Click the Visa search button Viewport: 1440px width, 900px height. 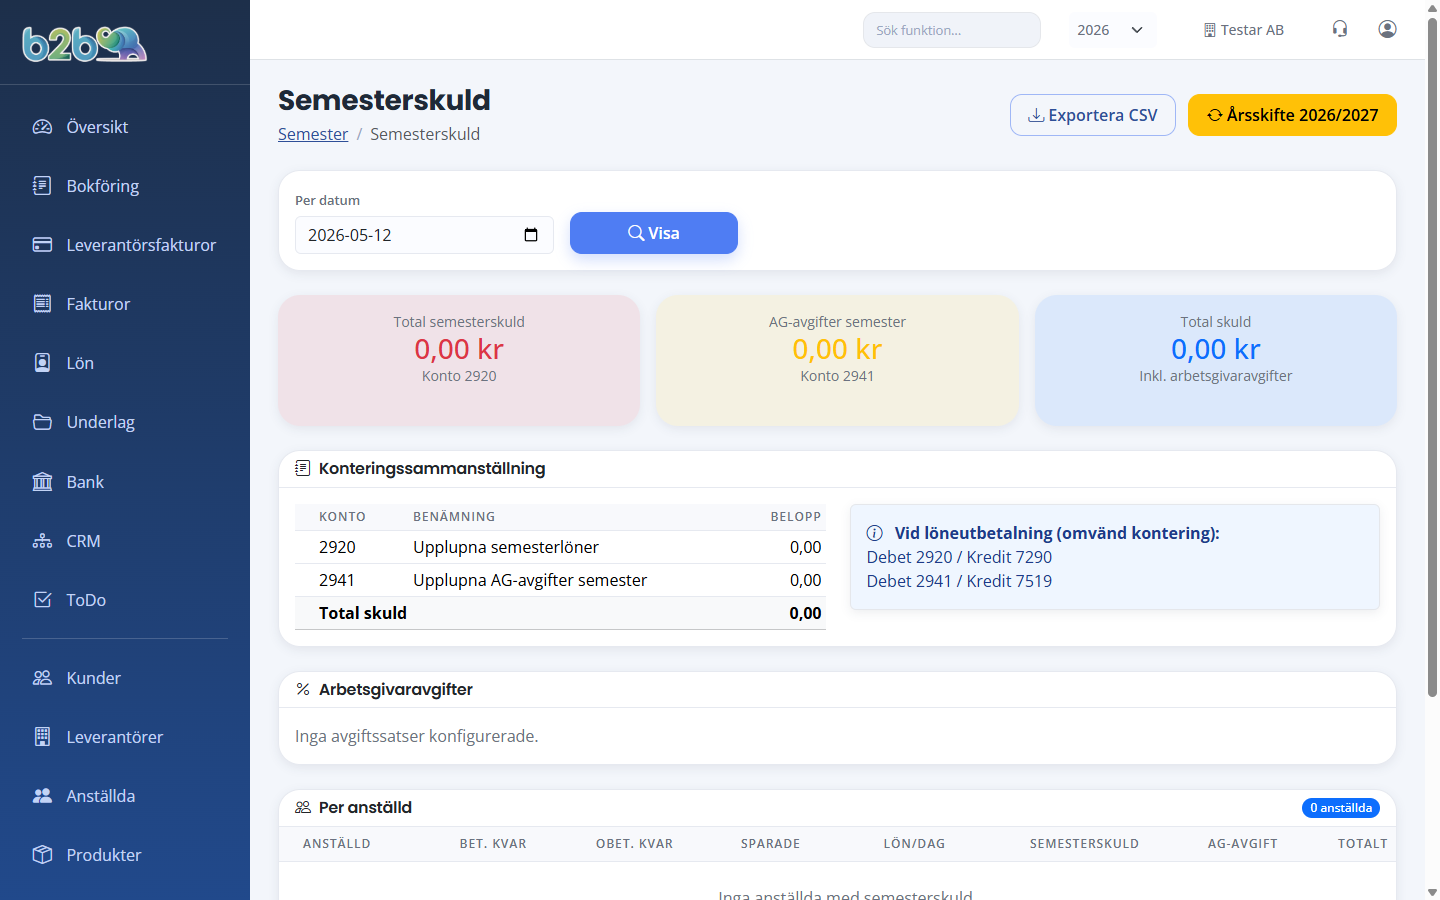(654, 233)
